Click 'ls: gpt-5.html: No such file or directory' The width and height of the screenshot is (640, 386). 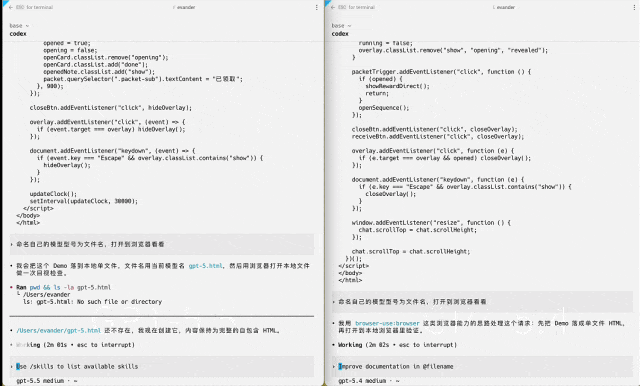pyautogui.click(x=93, y=302)
